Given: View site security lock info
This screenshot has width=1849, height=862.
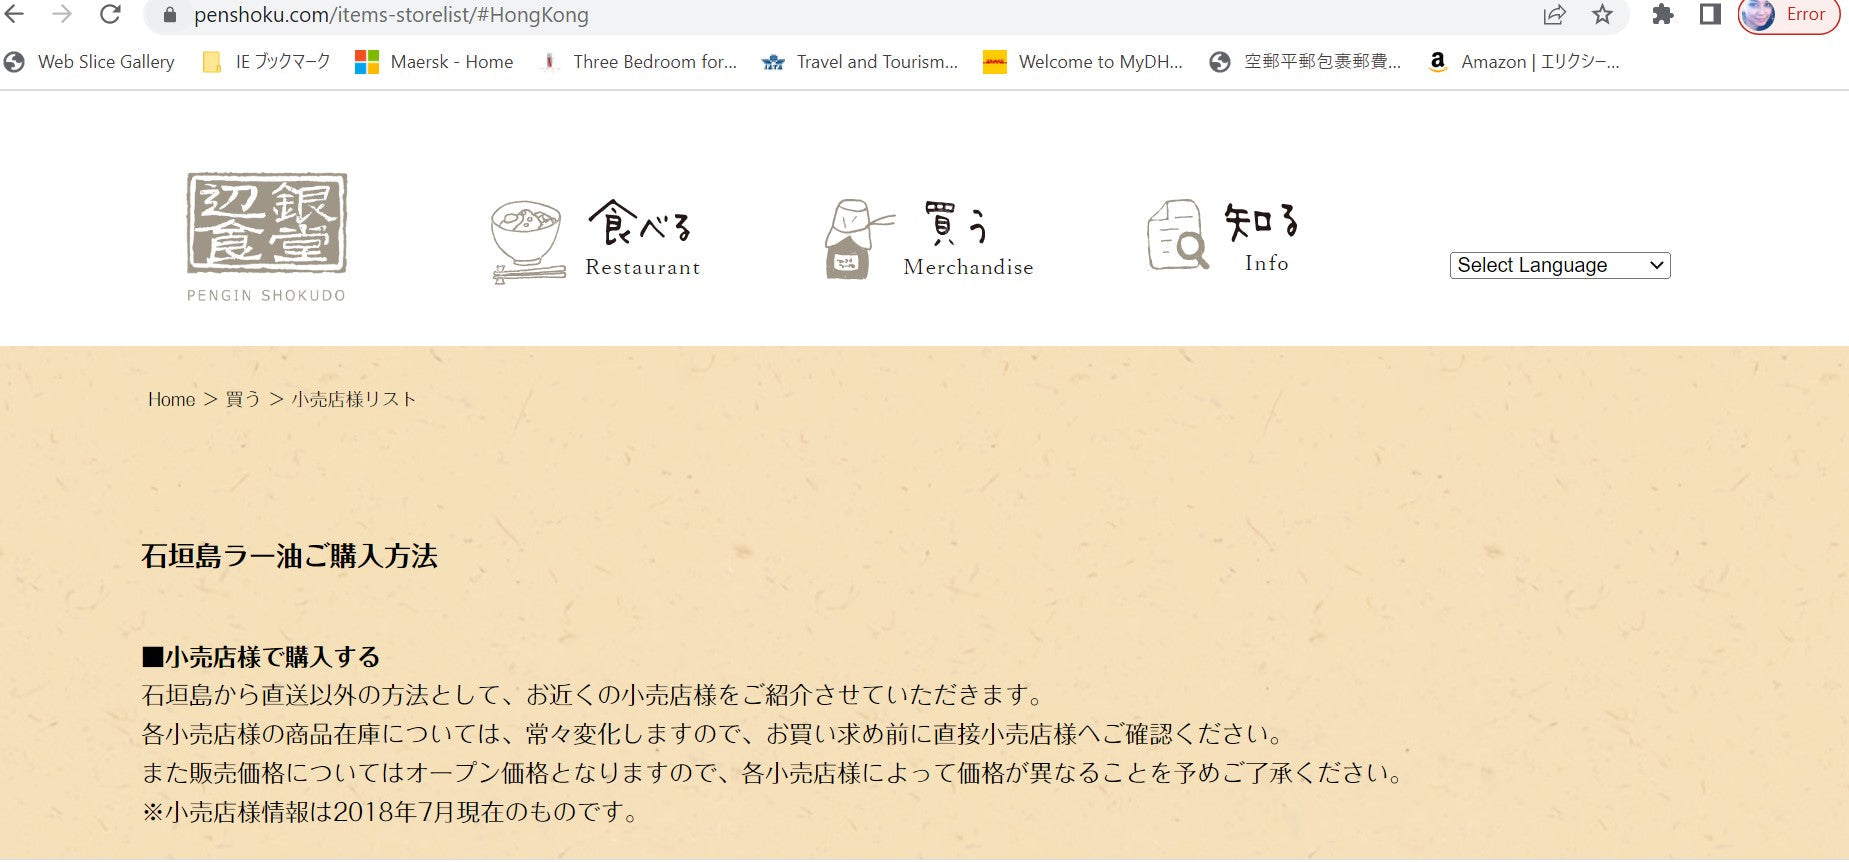Looking at the screenshot, I should [x=169, y=15].
